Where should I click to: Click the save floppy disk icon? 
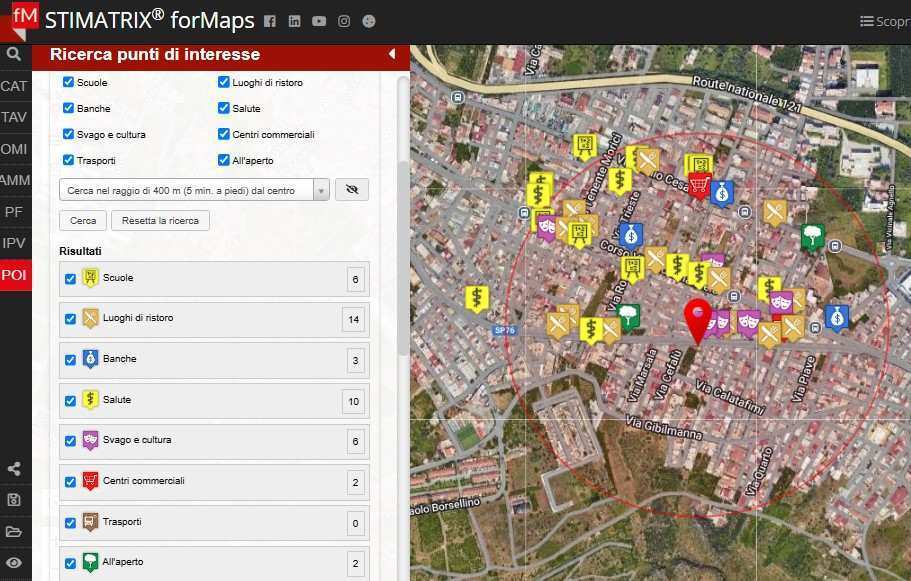coord(14,500)
